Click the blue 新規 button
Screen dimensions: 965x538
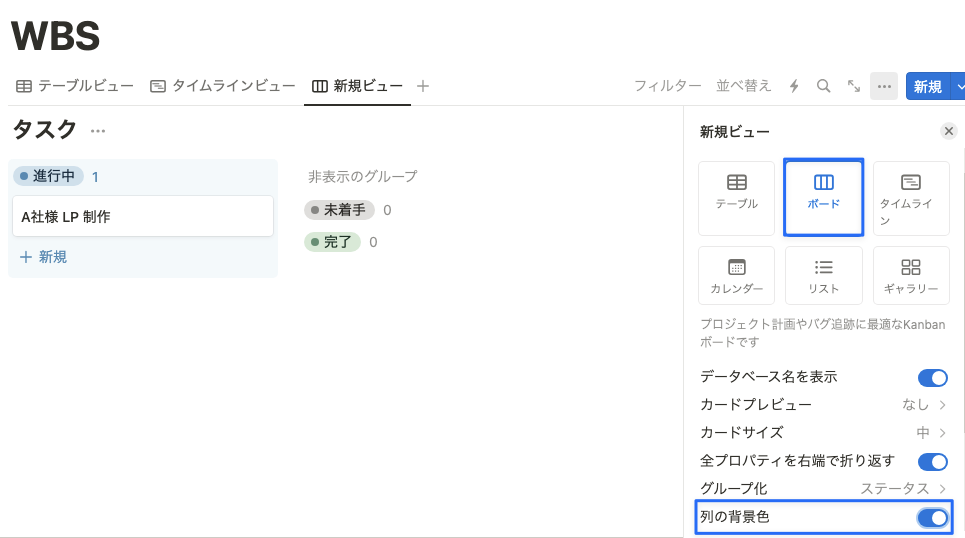(x=927, y=86)
